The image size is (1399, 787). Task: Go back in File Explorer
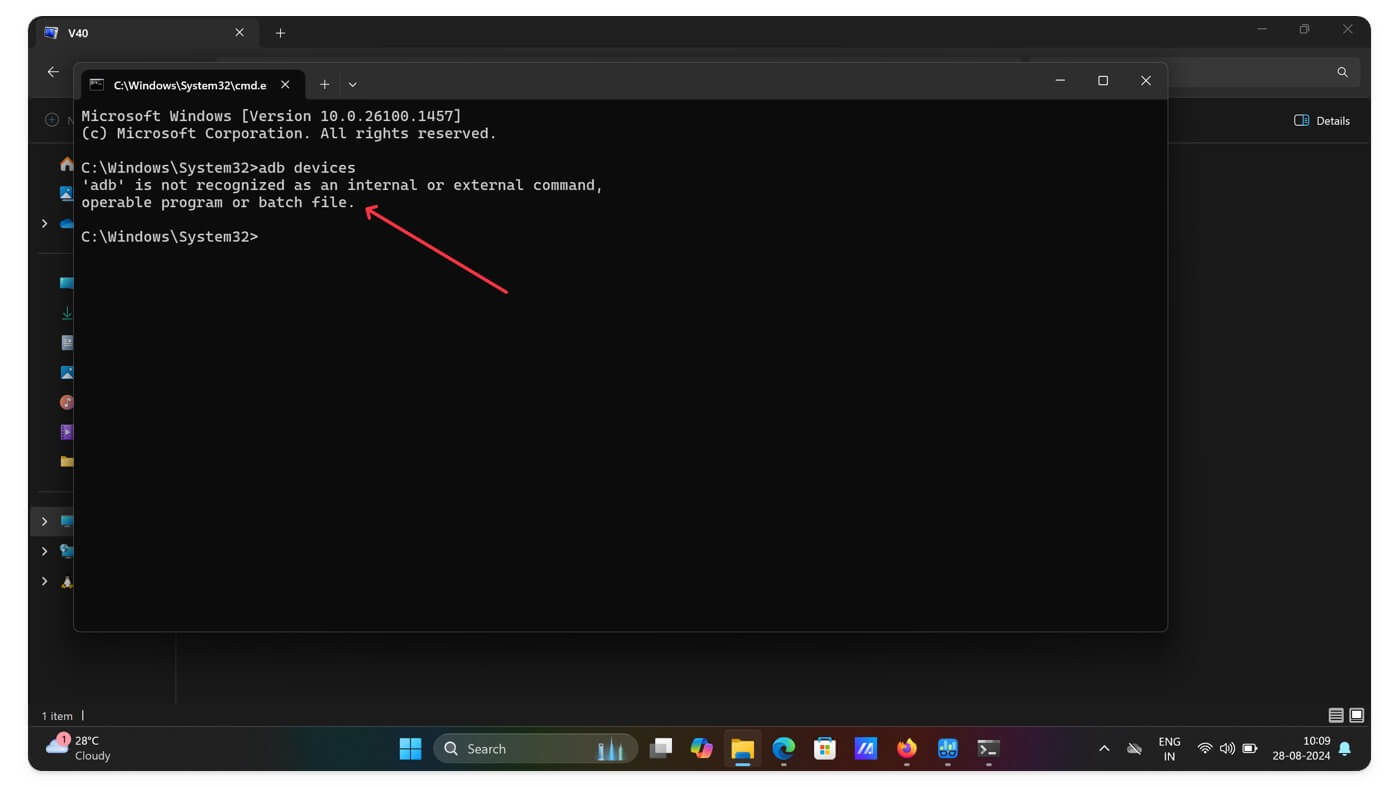tap(53, 72)
